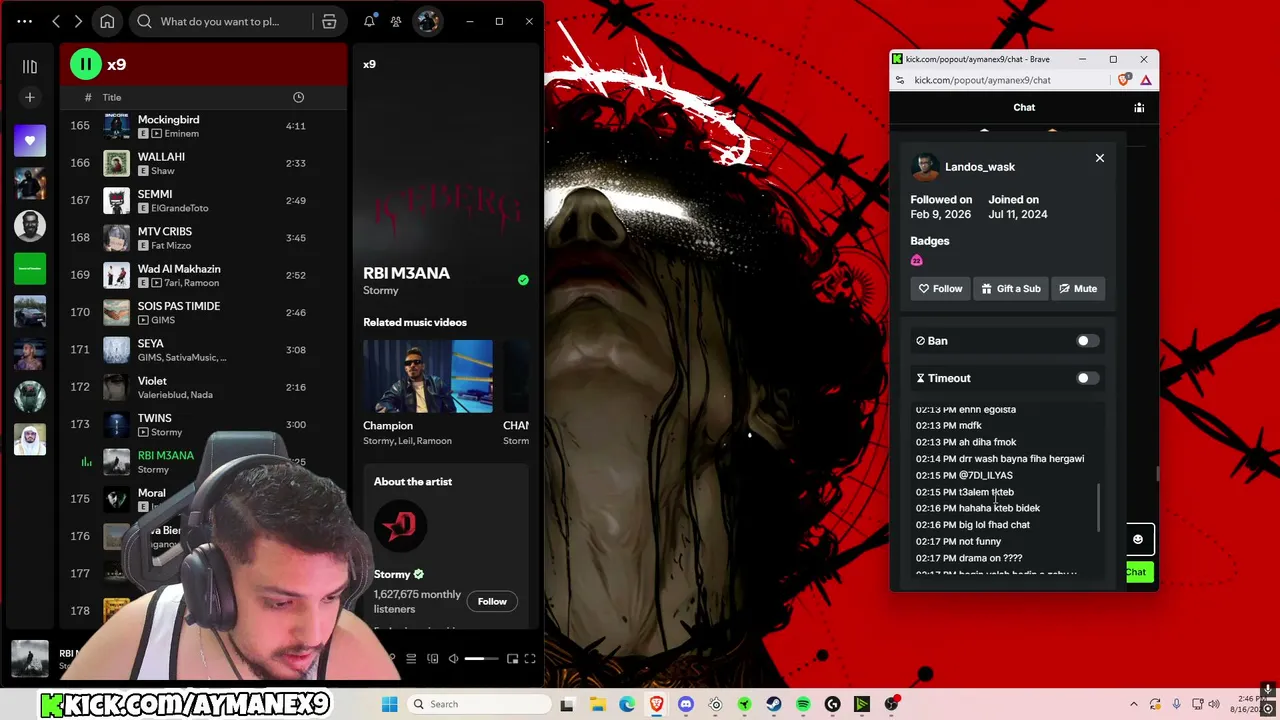Select track TWINS by Stormy
Viewport: 1280px width, 720px height.
coord(205,424)
